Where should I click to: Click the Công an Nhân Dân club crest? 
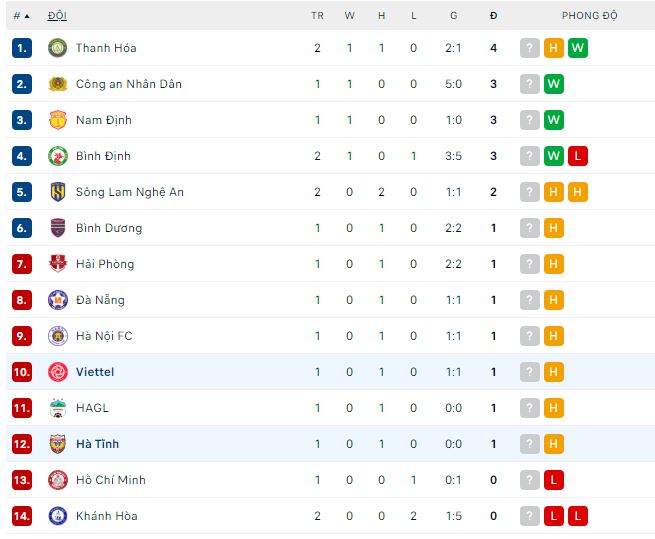57,84
